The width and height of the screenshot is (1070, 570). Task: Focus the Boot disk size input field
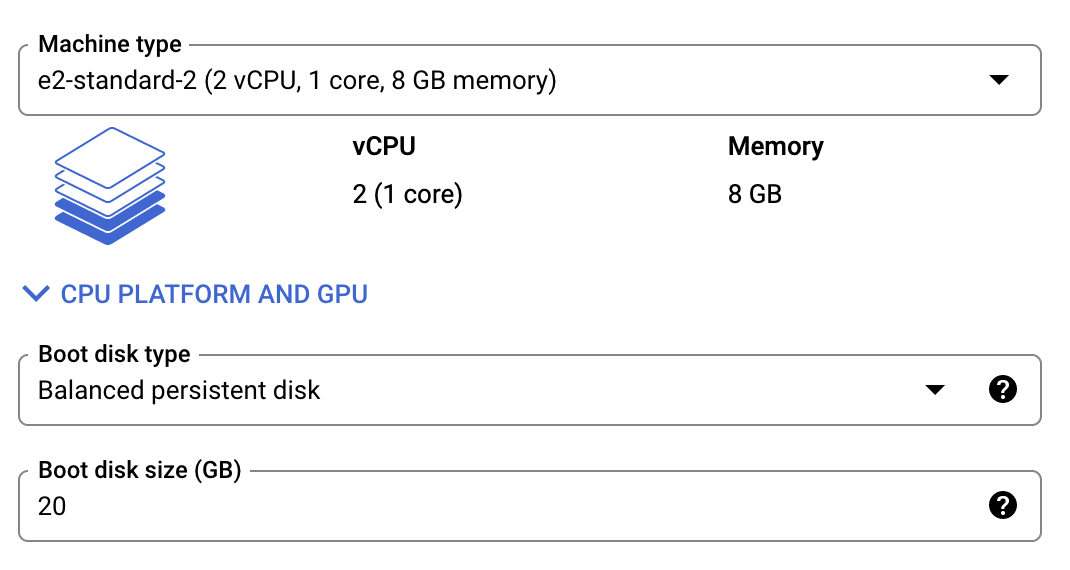tap(530, 506)
